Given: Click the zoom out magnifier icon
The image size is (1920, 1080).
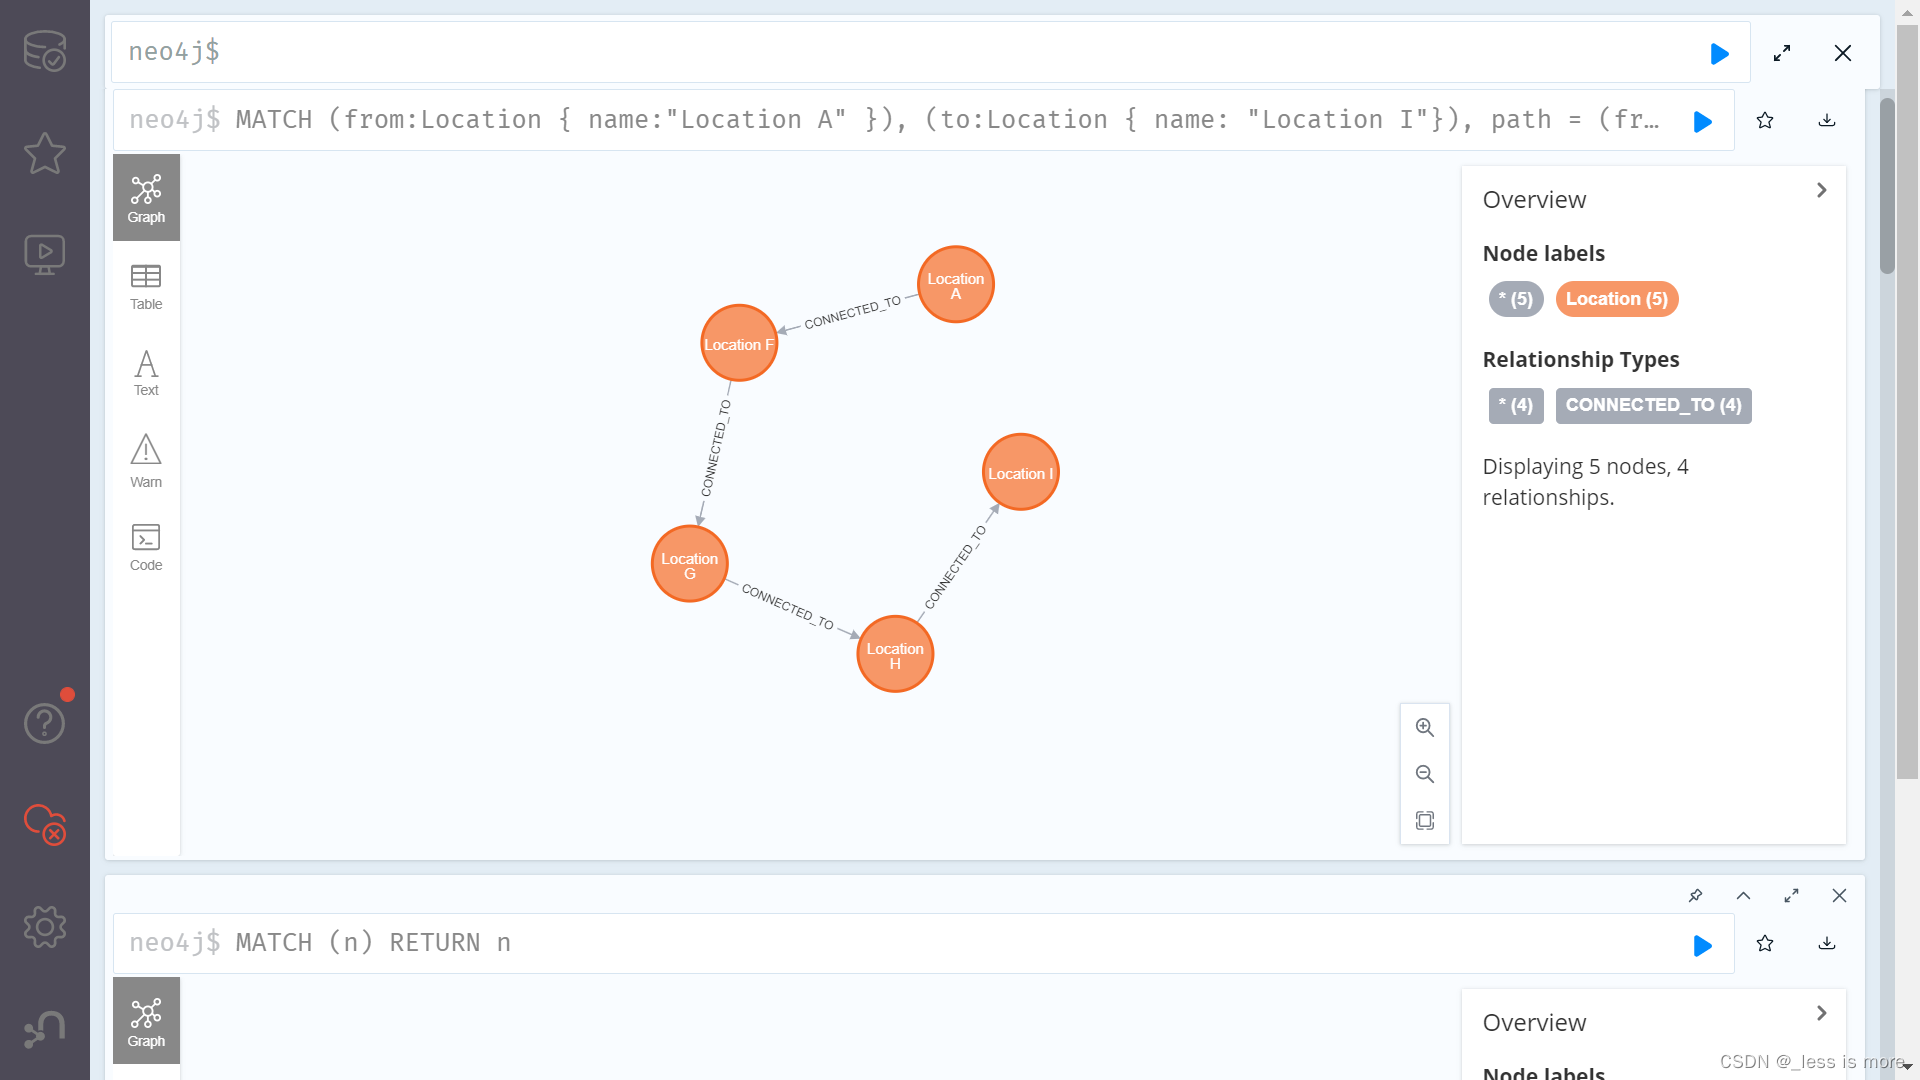Looking at the screenshot, I should pos(1424,774).
